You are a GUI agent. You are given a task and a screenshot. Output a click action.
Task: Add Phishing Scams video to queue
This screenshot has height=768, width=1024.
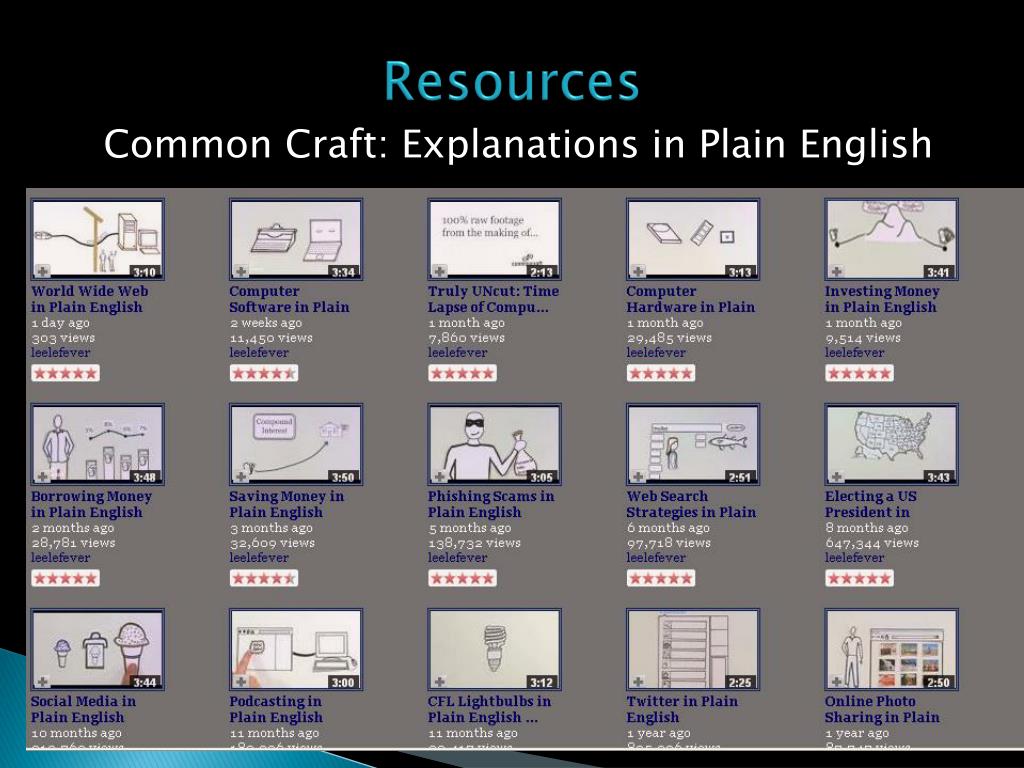440,475
